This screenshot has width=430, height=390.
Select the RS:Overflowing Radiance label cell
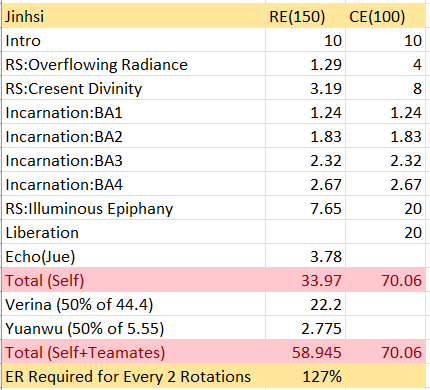click(x=134, y=64)
